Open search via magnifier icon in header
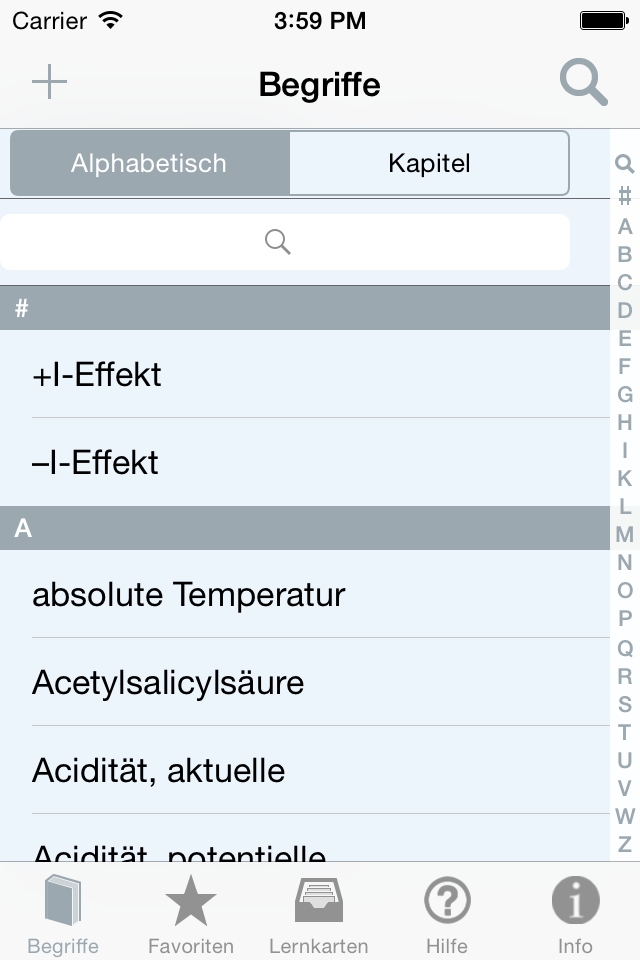 coord(584,82)
